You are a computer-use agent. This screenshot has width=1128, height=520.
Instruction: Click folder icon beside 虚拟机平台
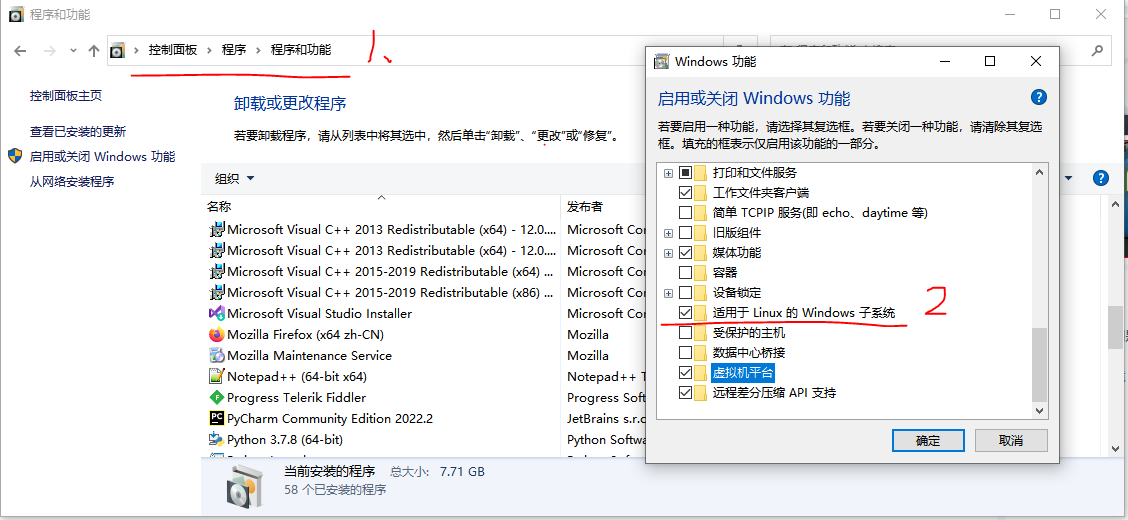pyautogui.click(x=701, y=373)
